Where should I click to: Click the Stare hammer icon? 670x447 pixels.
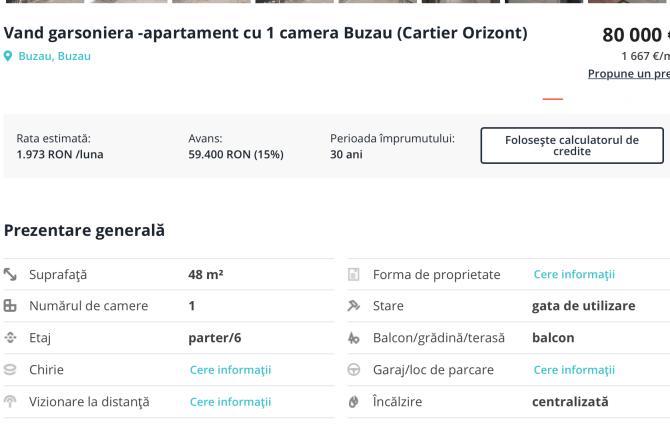pos(354,306)
